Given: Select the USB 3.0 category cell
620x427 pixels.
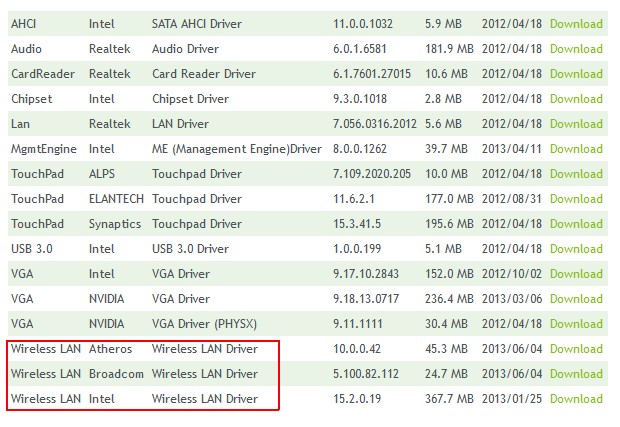Looking at the screenshot, I should click(32, 249).
